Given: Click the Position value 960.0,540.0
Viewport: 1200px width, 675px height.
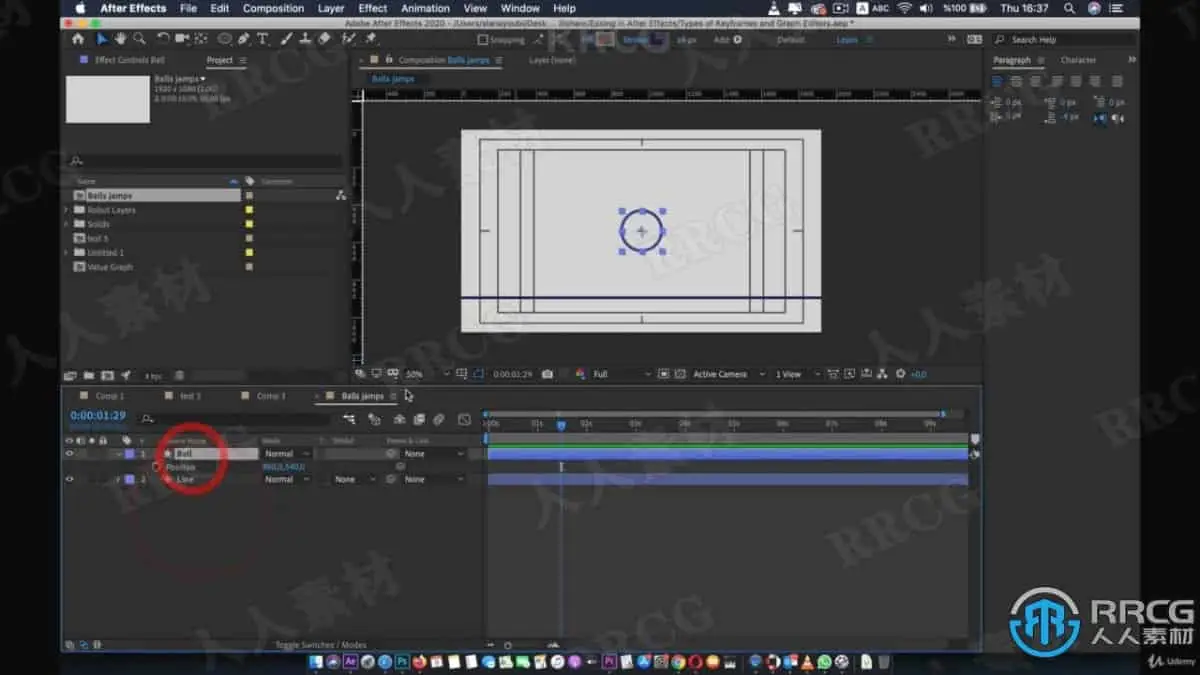Looking at the screenshot, I should coord(283,467).
